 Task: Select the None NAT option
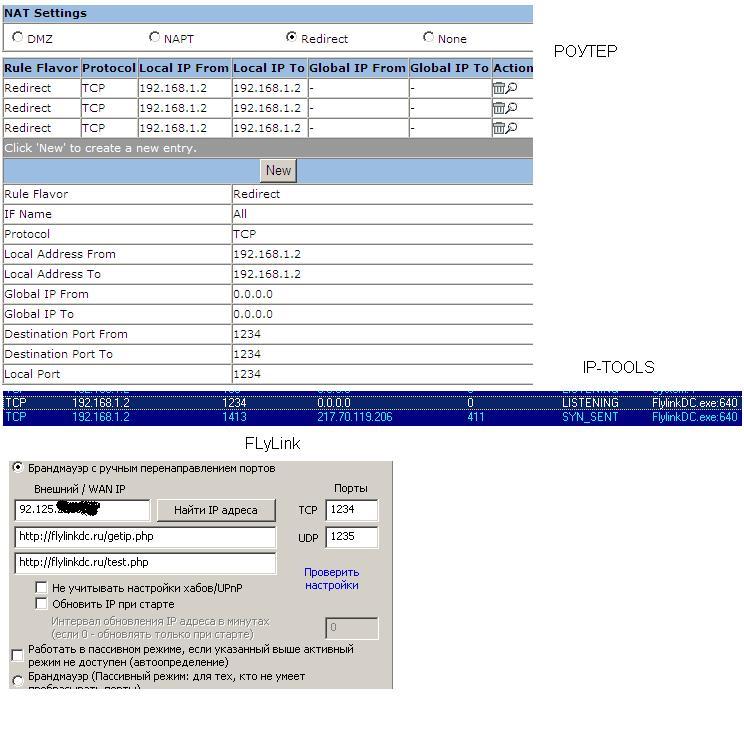tap(428, 37)
